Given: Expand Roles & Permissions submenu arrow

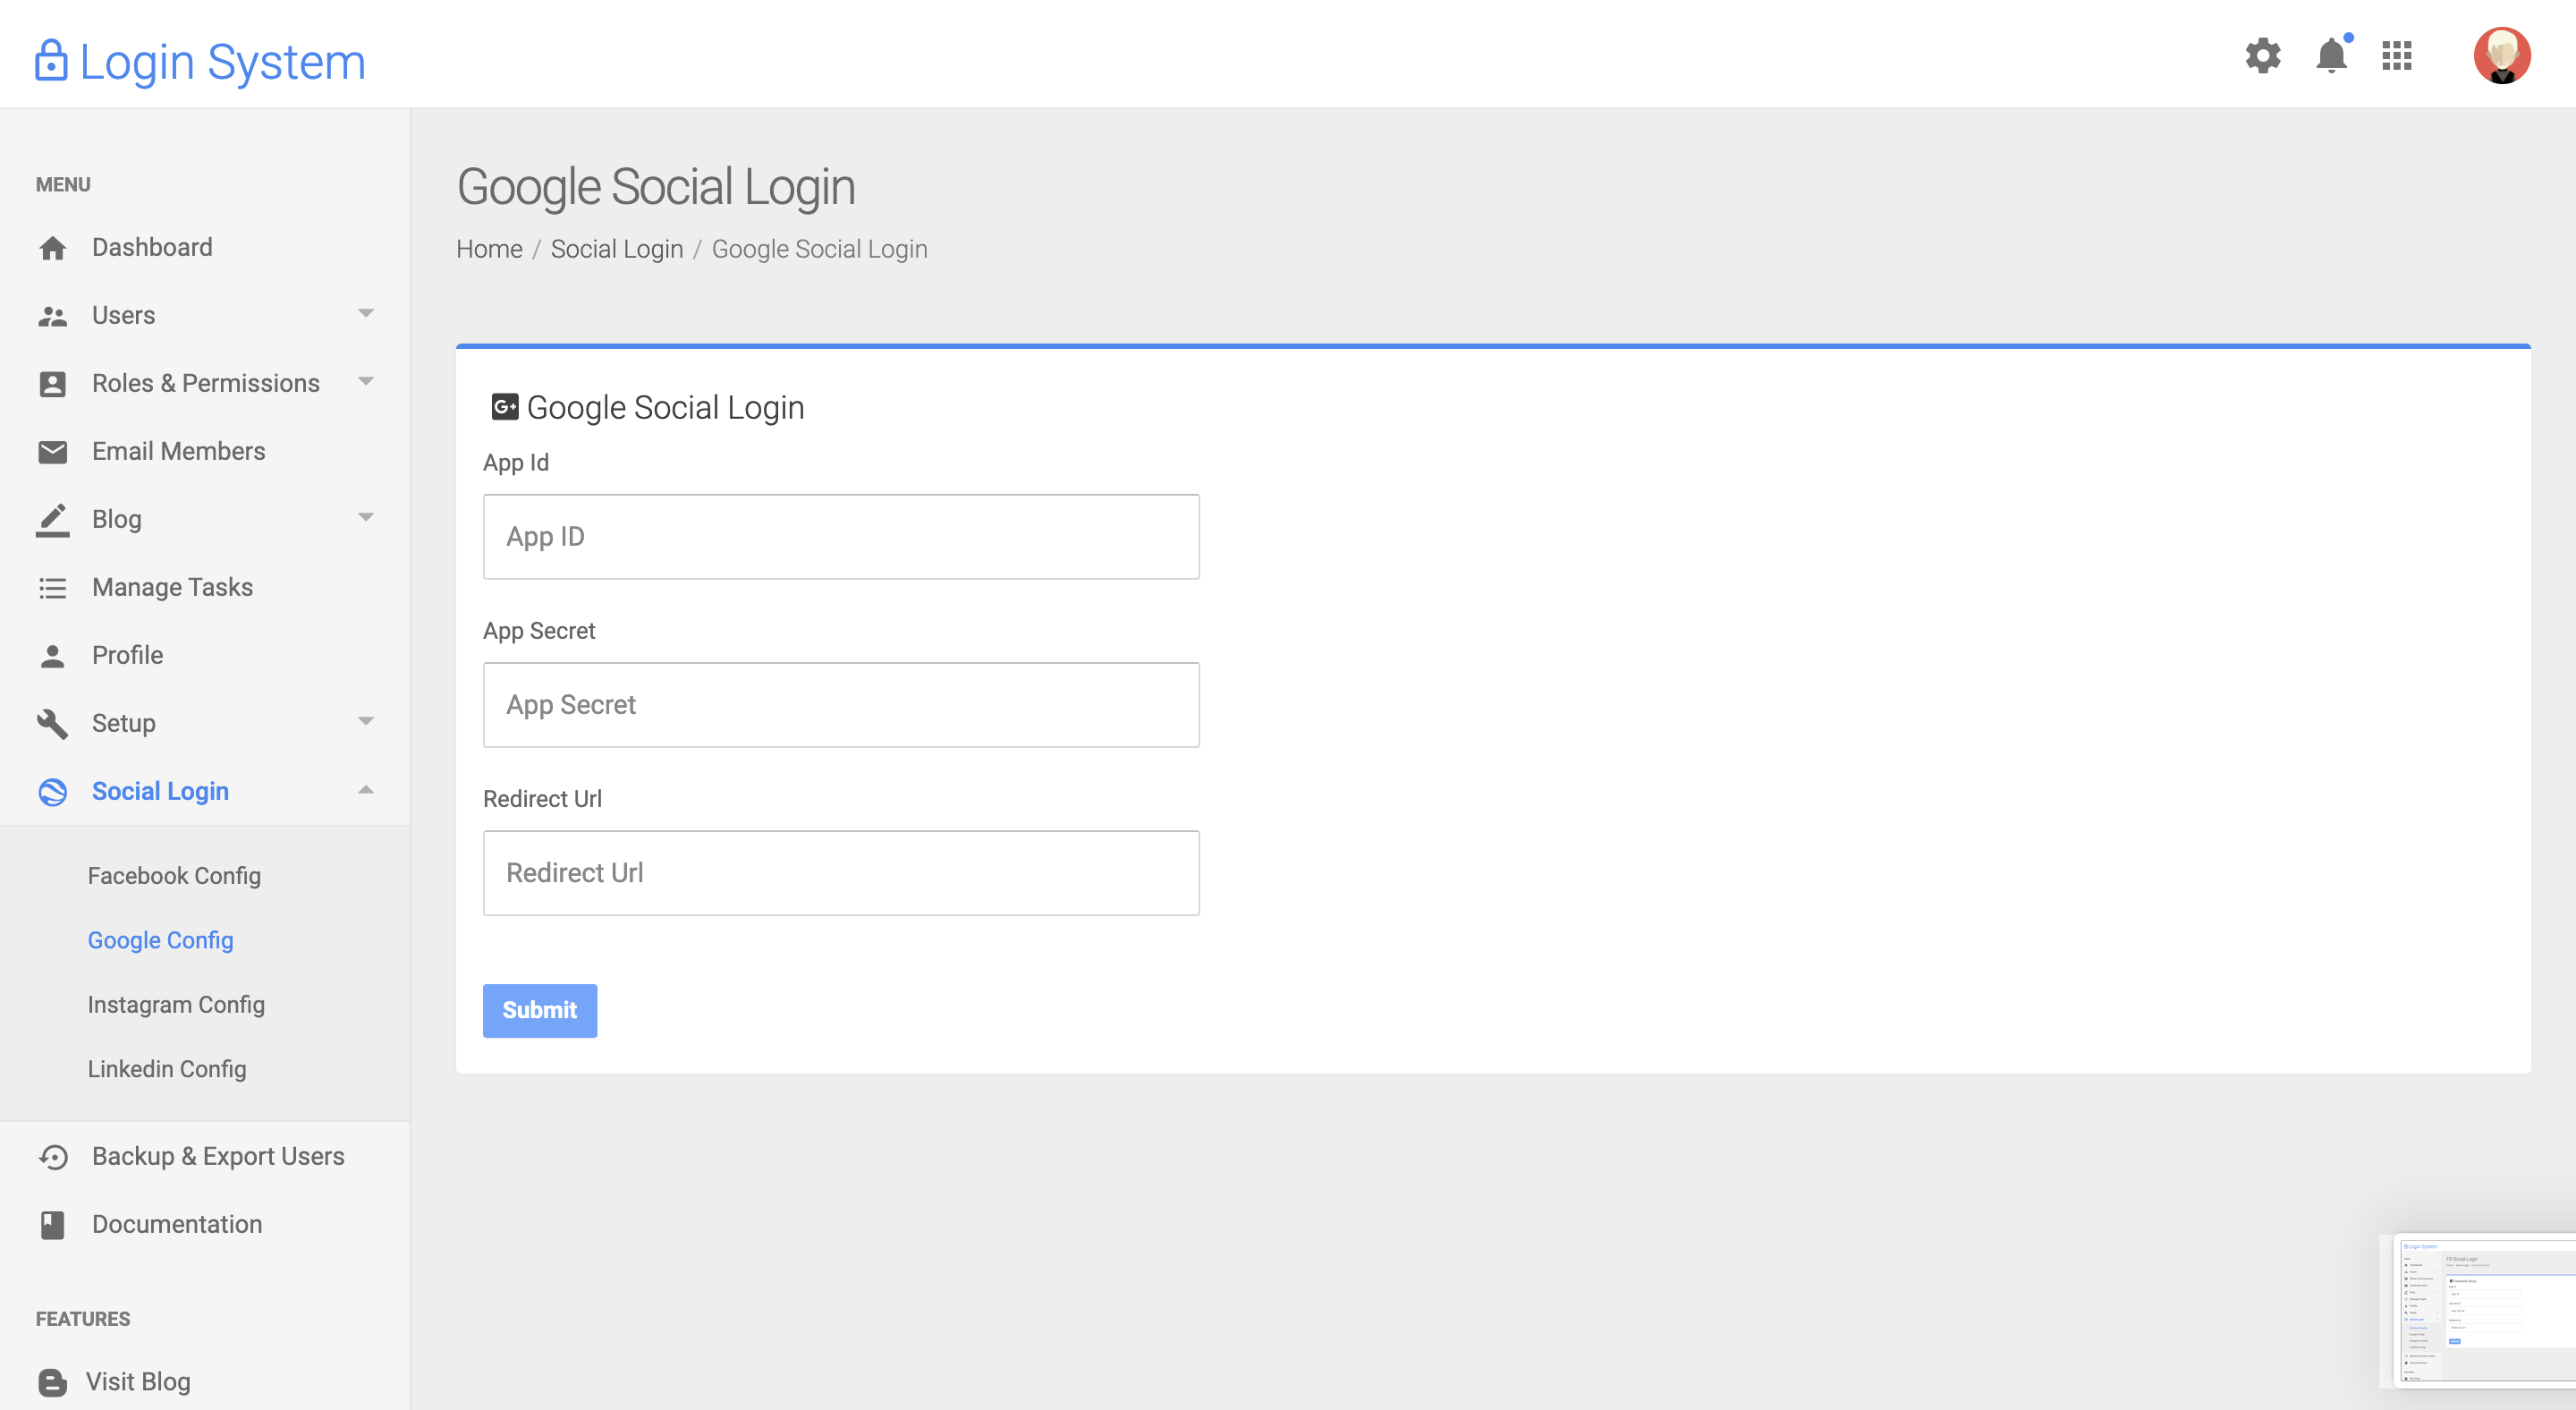Looking at the screenshot, I should point(366,382).
